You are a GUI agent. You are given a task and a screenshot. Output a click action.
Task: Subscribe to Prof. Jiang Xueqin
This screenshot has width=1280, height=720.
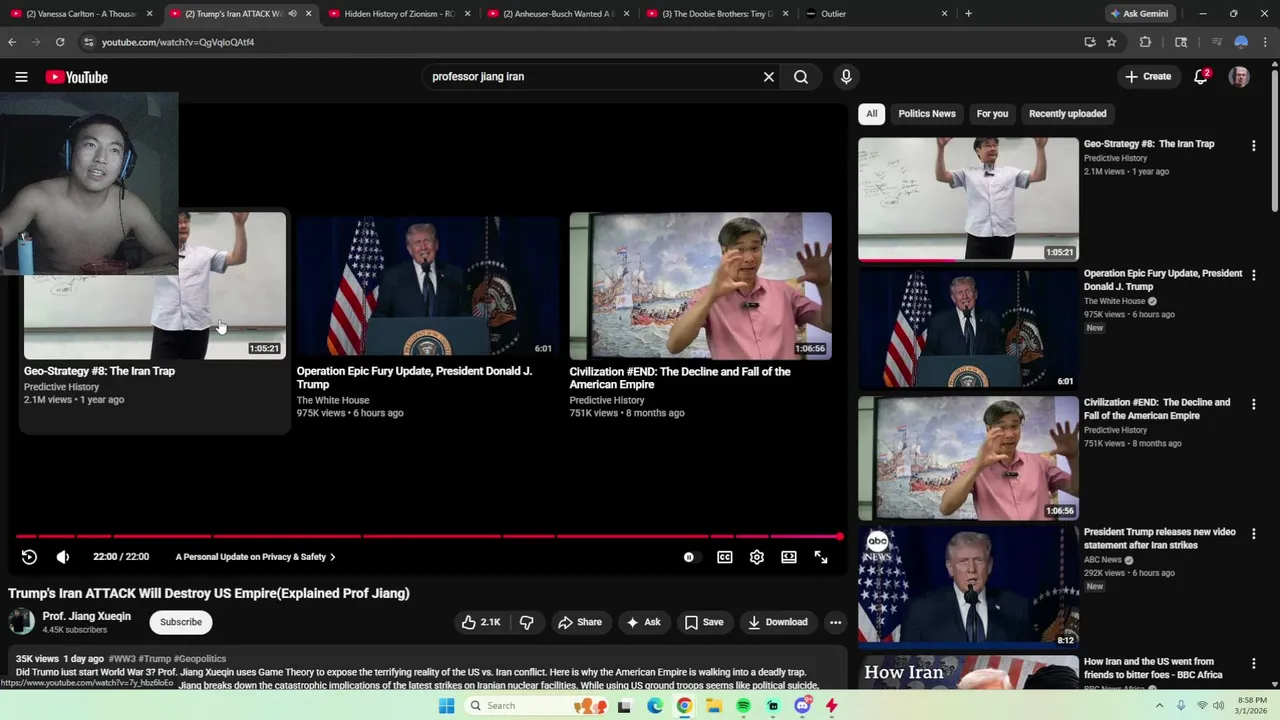[181, 622]
